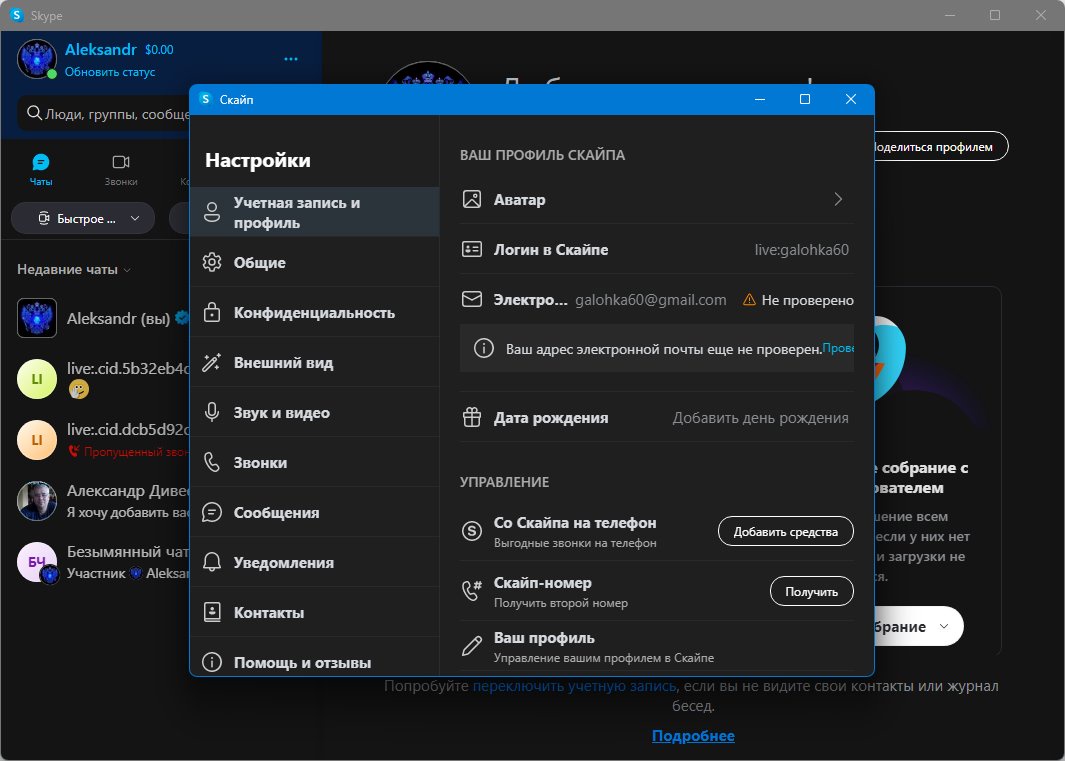Click the lock icon beside Конфиденциальность
1065x761 pixels.
tap(212, 313)
